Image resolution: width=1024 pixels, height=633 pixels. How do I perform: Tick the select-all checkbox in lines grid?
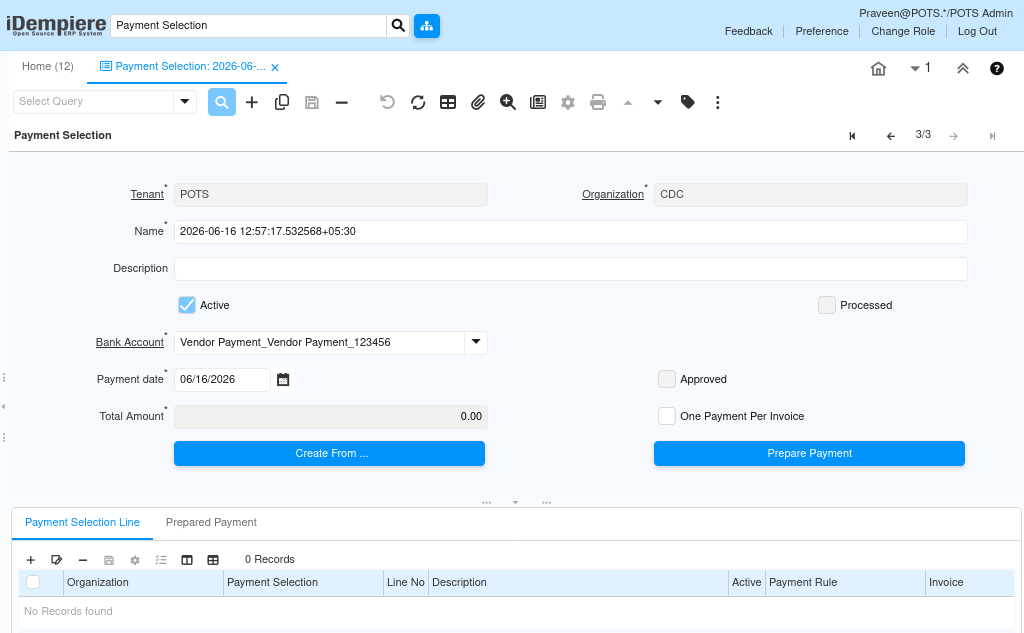(x=33, y=582)
